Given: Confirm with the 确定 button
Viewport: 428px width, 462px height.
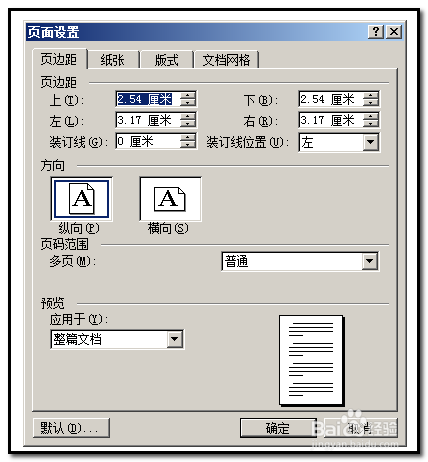Looking at the screenshot, I should [x=278, y=428].
